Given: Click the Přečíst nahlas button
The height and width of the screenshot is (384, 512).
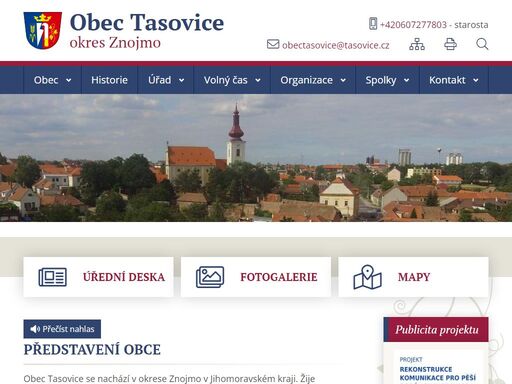Looking at the screenshot, I should [62, 329].
